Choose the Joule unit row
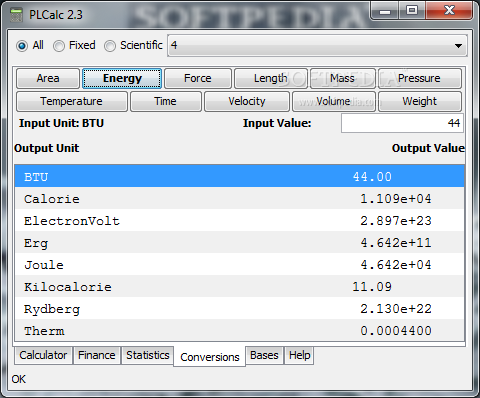This screenshot has height=398, width=480. pyautogui.click(x=239, y=264)
